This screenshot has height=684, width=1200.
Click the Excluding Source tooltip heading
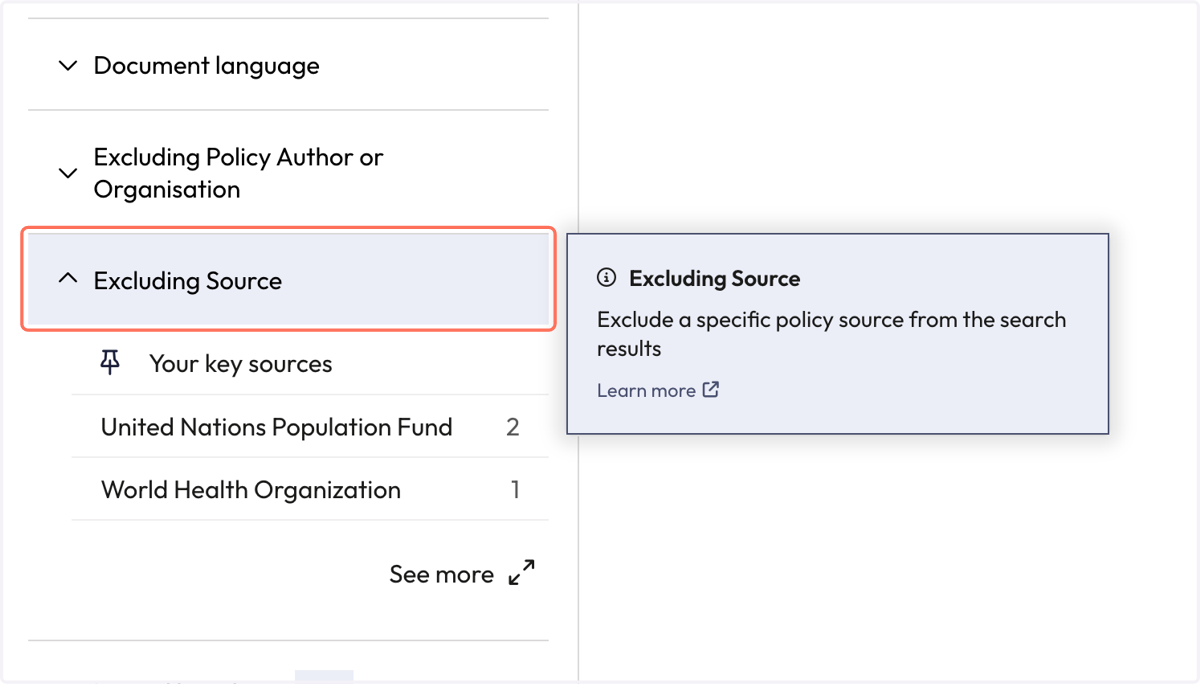pos(714,279)
